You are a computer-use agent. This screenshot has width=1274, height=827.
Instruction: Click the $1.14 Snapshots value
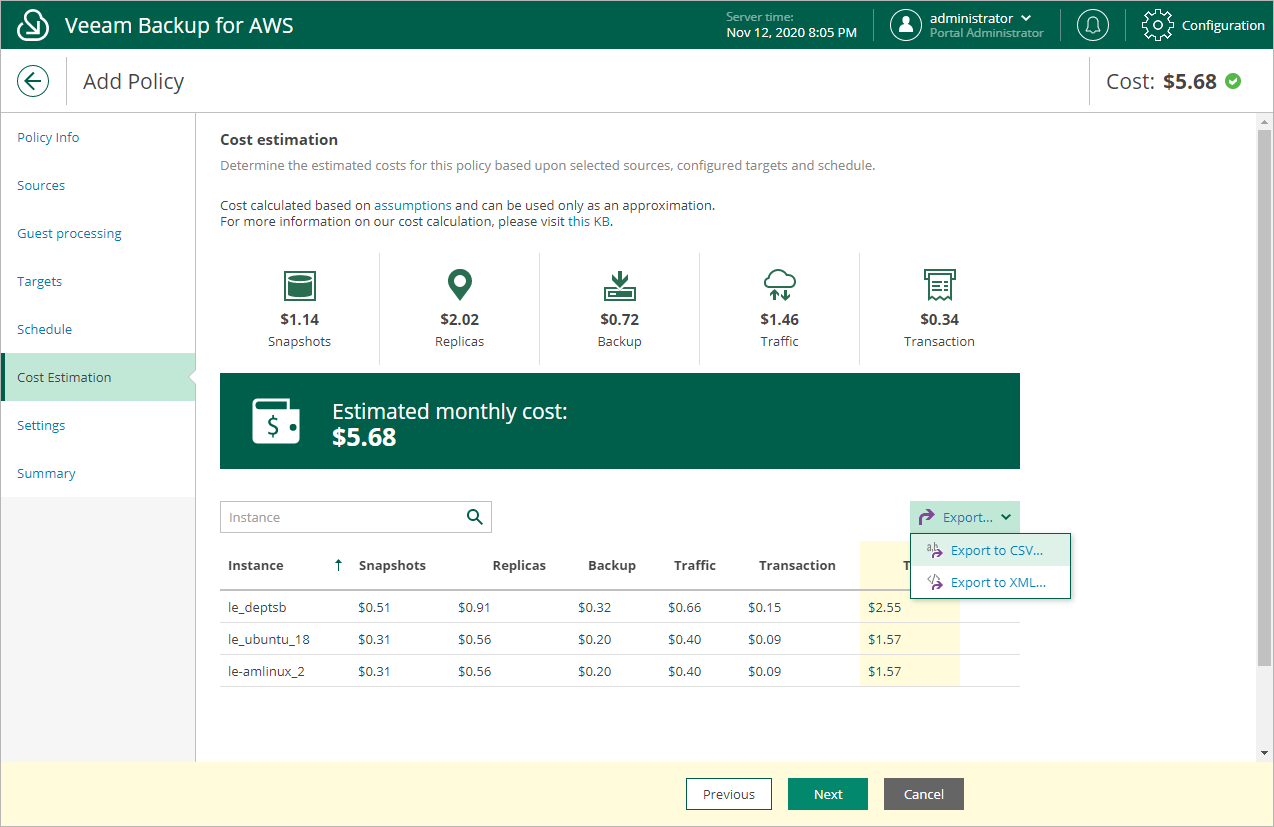point(299,320)
